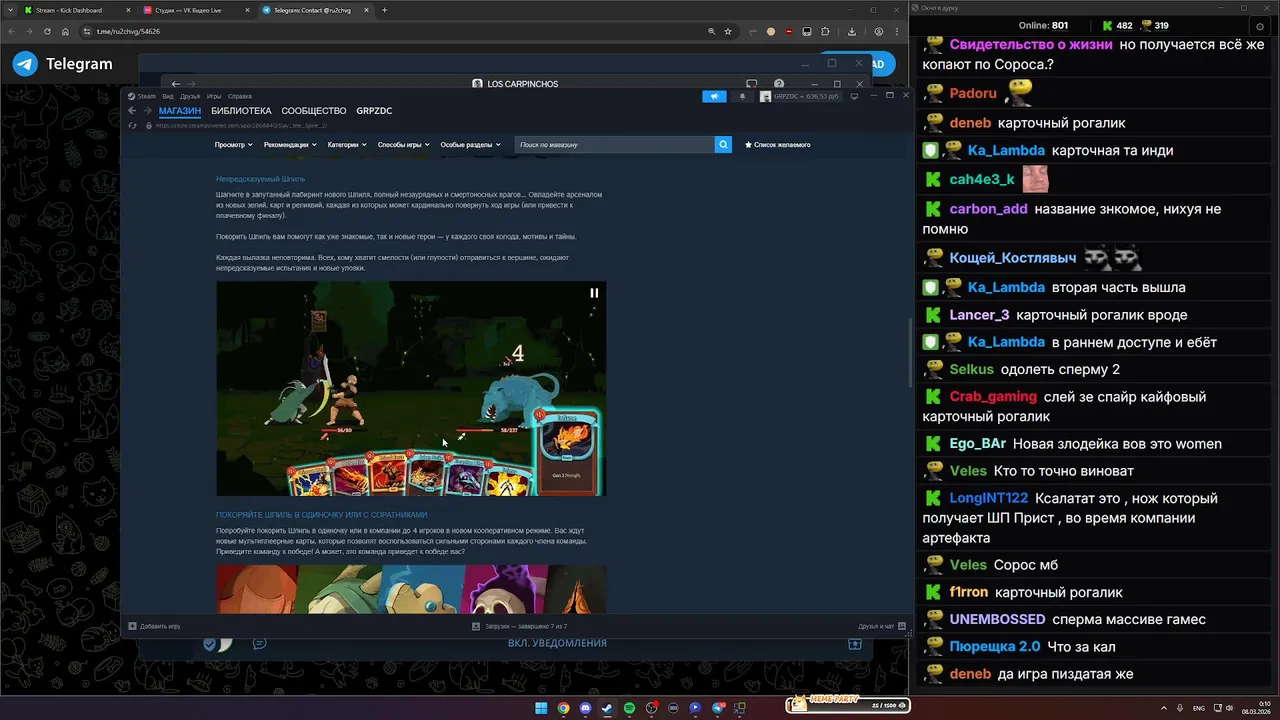Open Friends and chat in Steam

[x=881, y=626]
